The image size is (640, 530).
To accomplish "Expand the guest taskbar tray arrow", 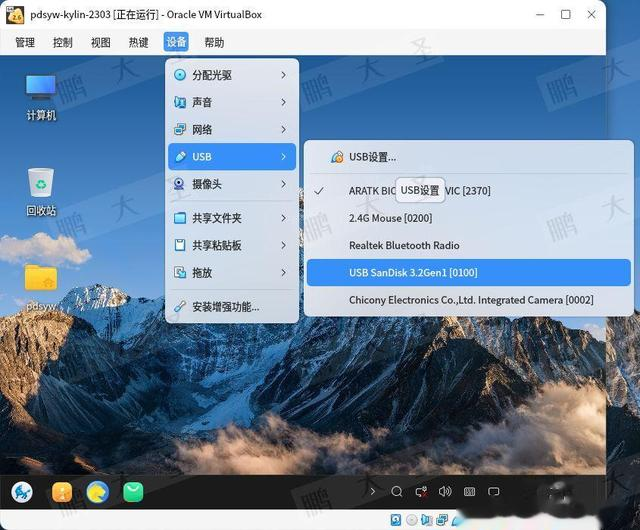I will [x=372, y=491].
